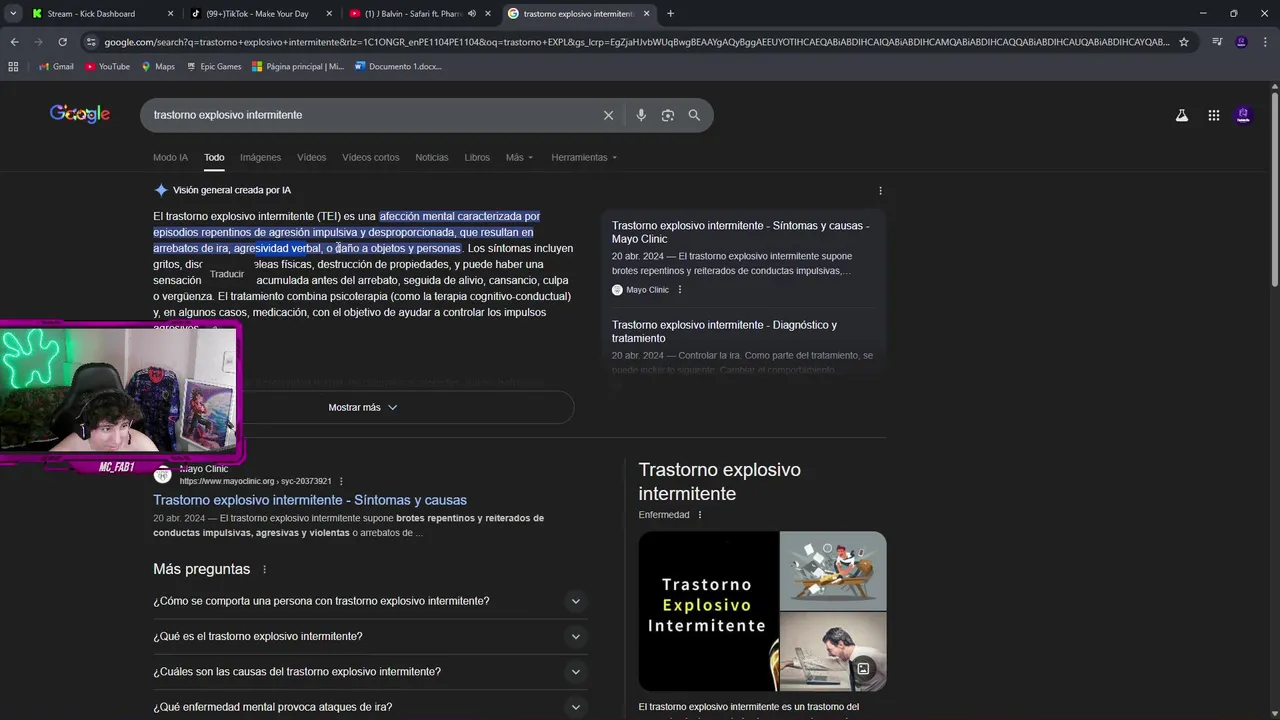Open Maps bookmark
The image size is (1280, 720).
[158, 66]
